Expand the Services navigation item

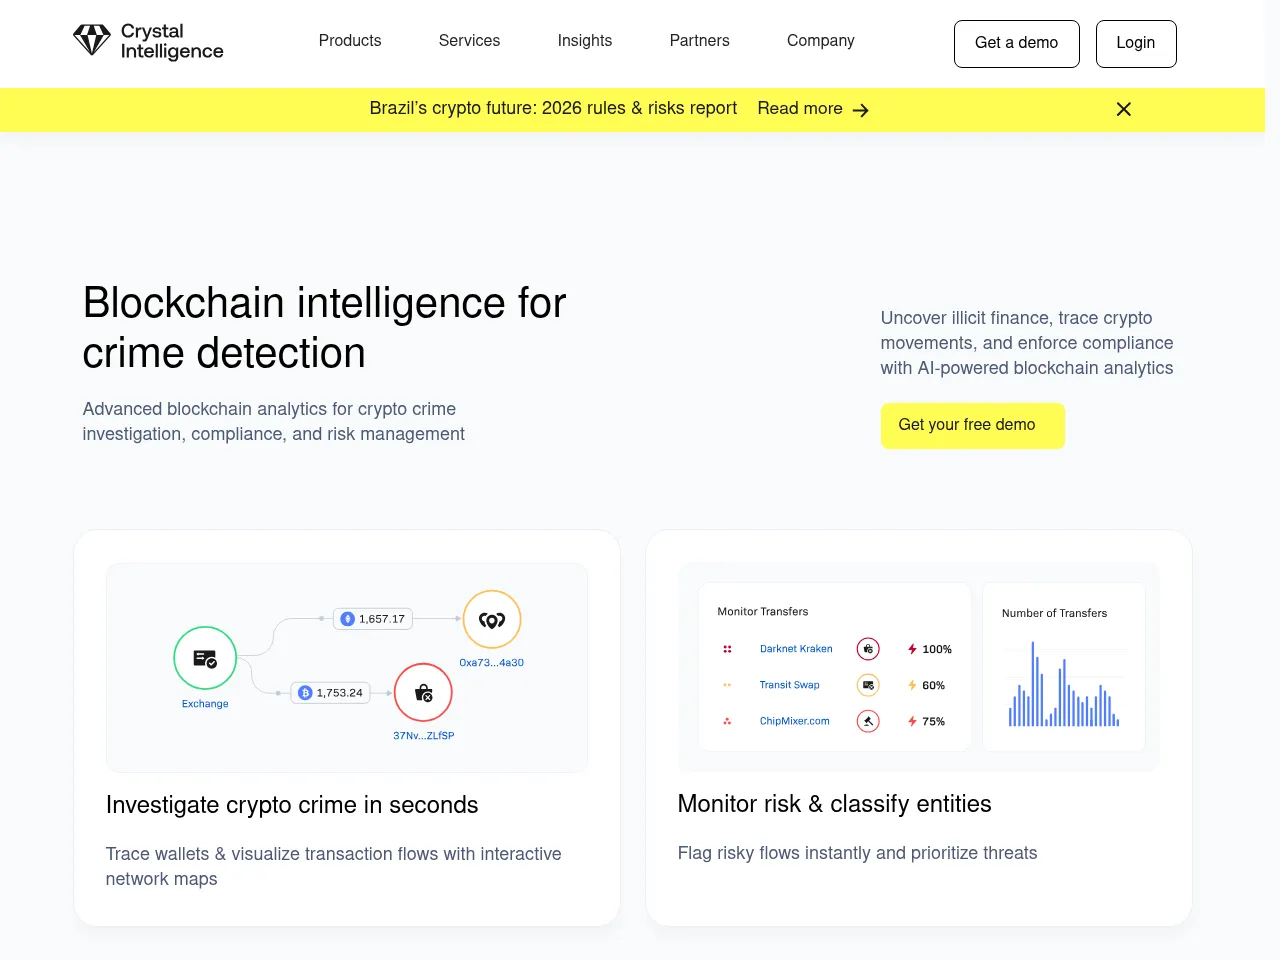pyautogui.click(x=469, y=41)
